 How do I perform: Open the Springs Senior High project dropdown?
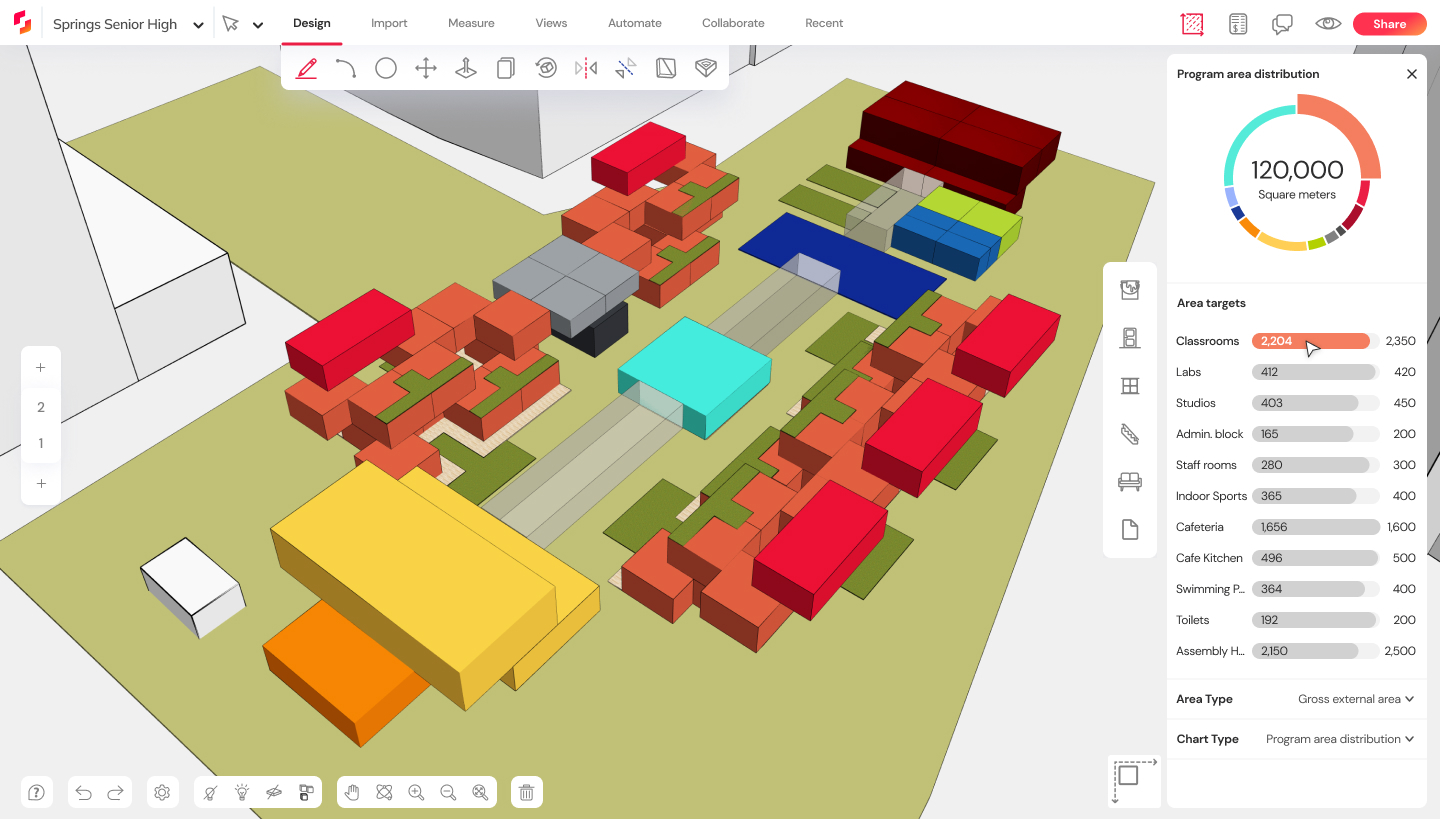(197, 23)
